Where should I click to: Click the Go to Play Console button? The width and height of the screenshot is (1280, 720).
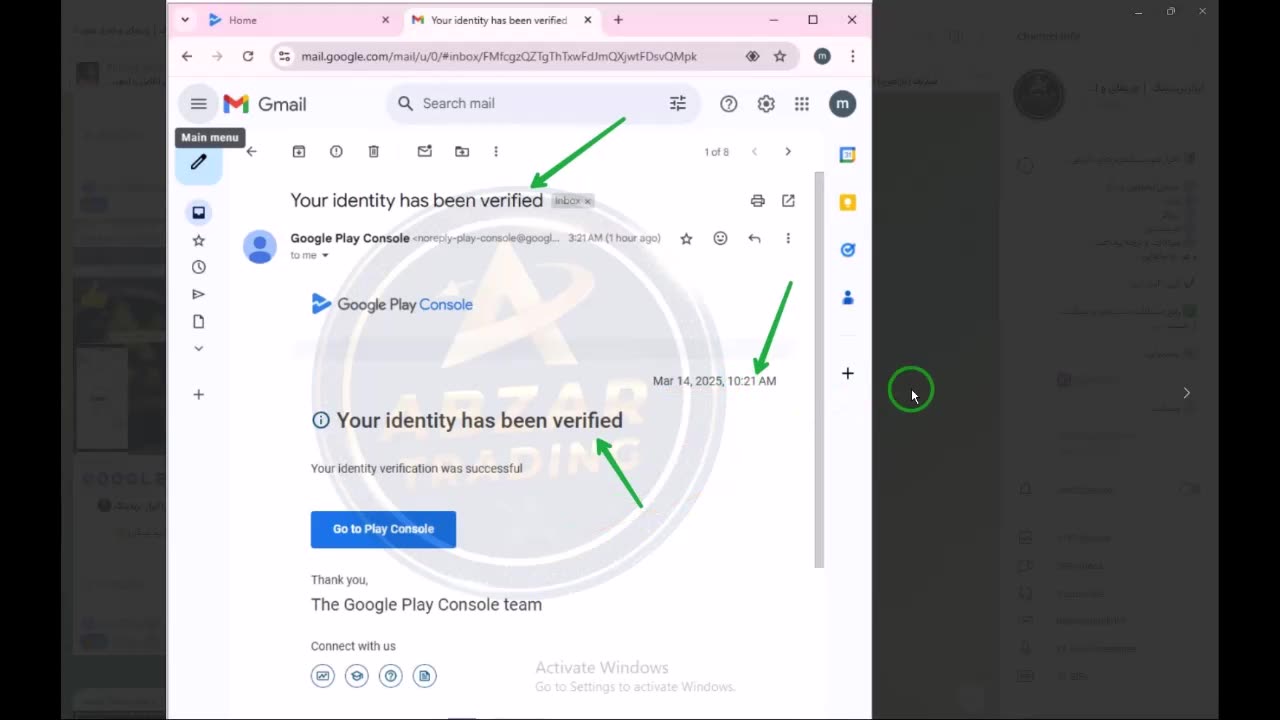383,529
